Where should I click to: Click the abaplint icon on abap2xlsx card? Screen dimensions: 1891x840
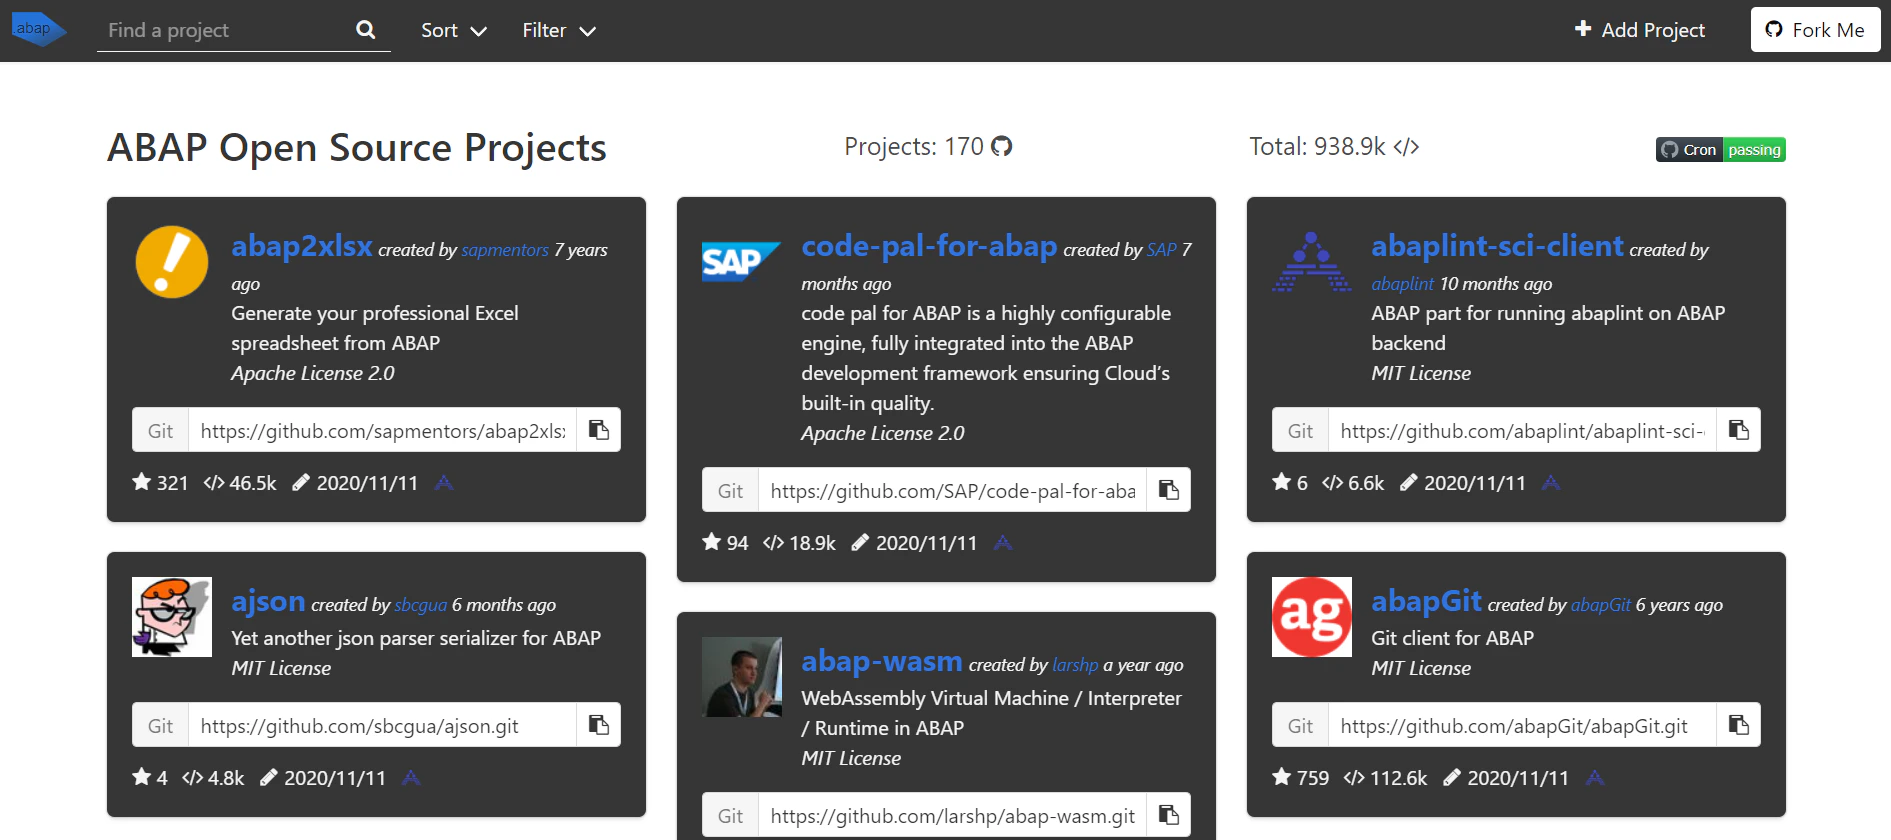444,483
